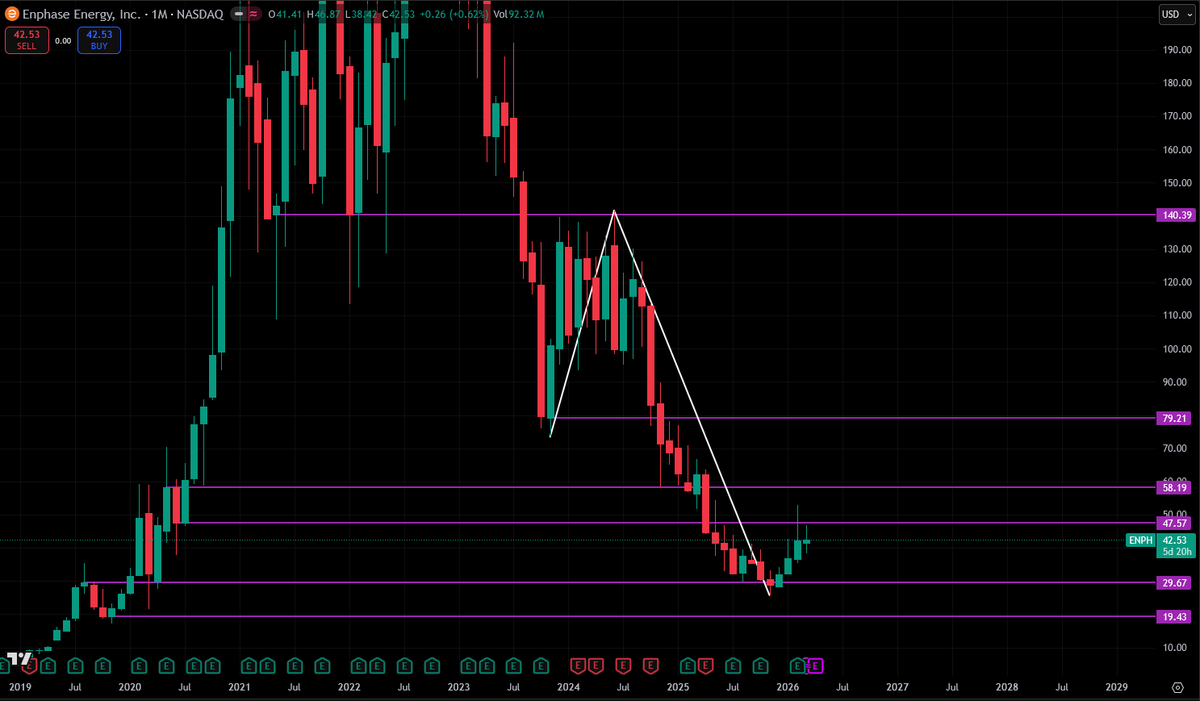This screenshot has width=1200, height=701.
Task: Click the ENPH ticker label on price axis
Action: [x=1140, y=541]
